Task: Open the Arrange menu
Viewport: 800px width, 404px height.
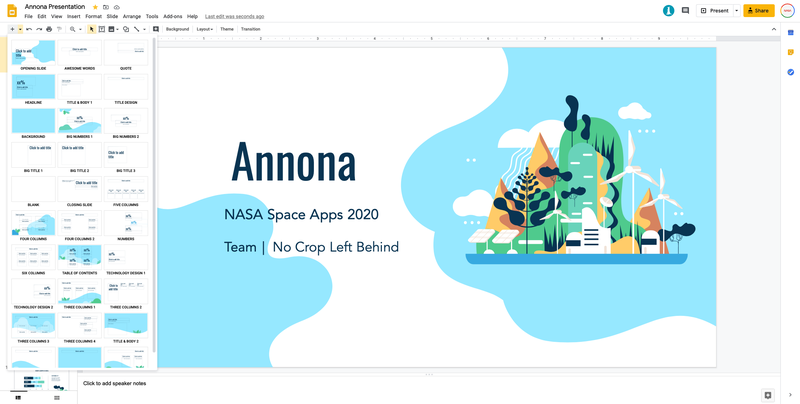Action: (132, 17)
